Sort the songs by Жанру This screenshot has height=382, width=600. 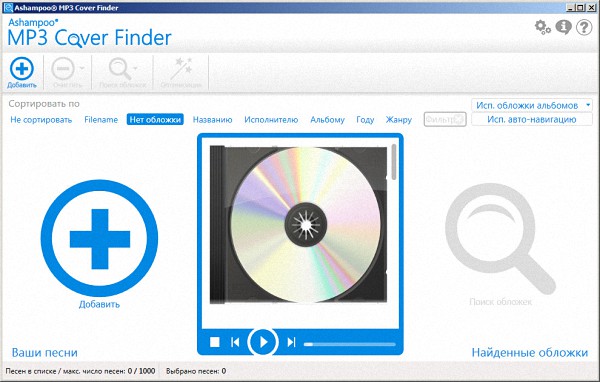[x=398, y=120]
